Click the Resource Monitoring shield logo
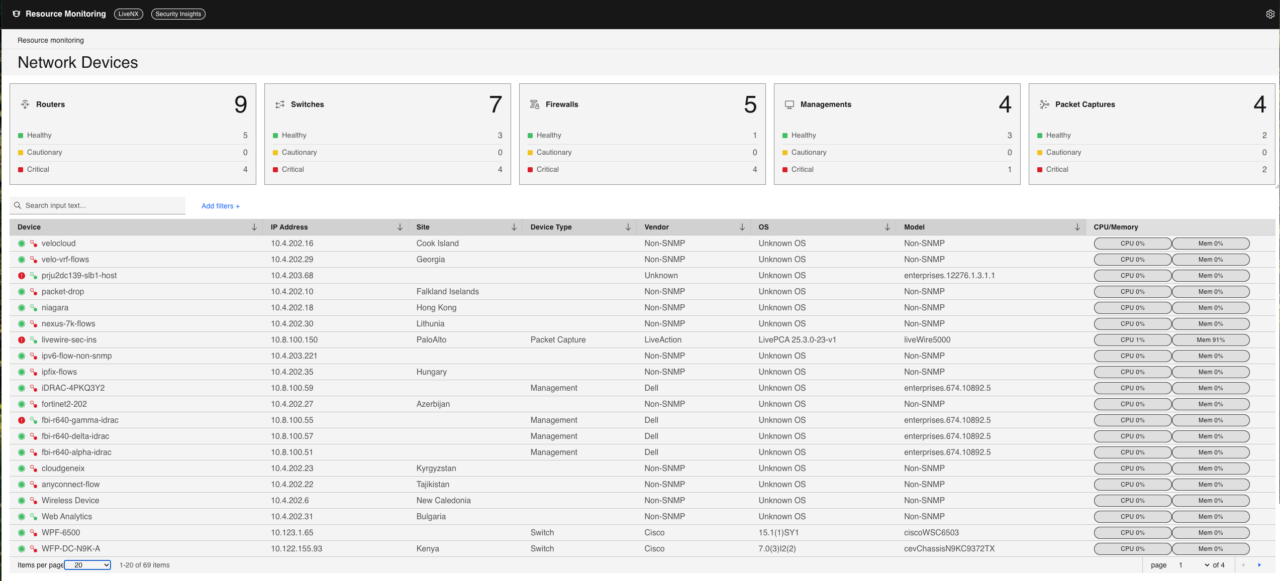This screenshot has width=1280, height=581. (16, 14)
